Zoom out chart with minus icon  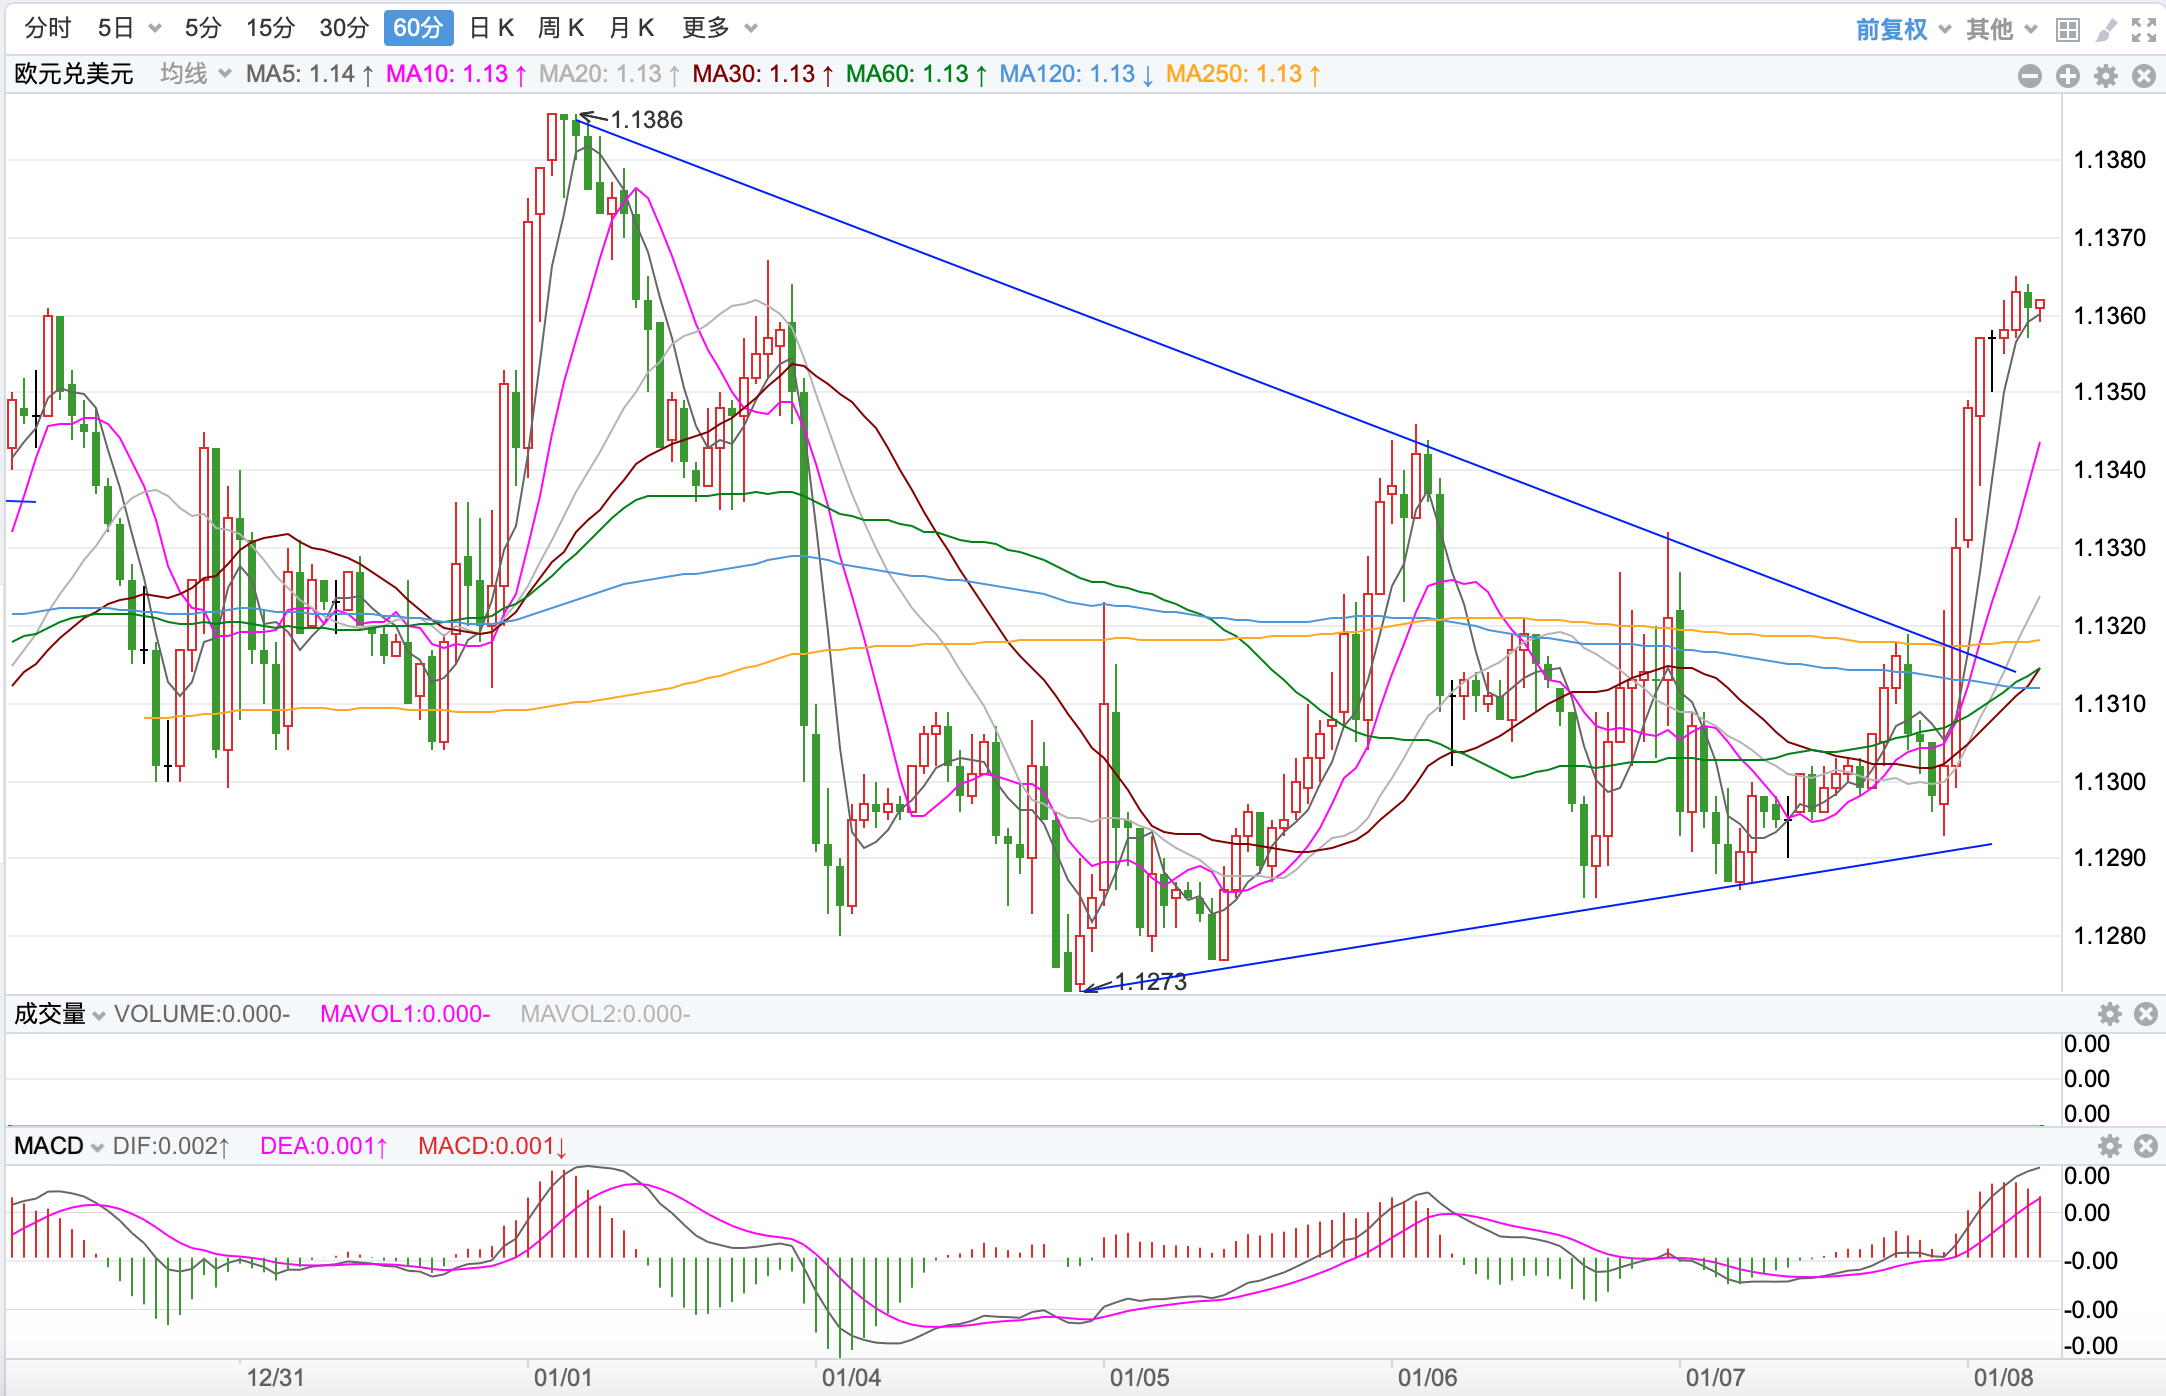click(x=2030, y=76)
